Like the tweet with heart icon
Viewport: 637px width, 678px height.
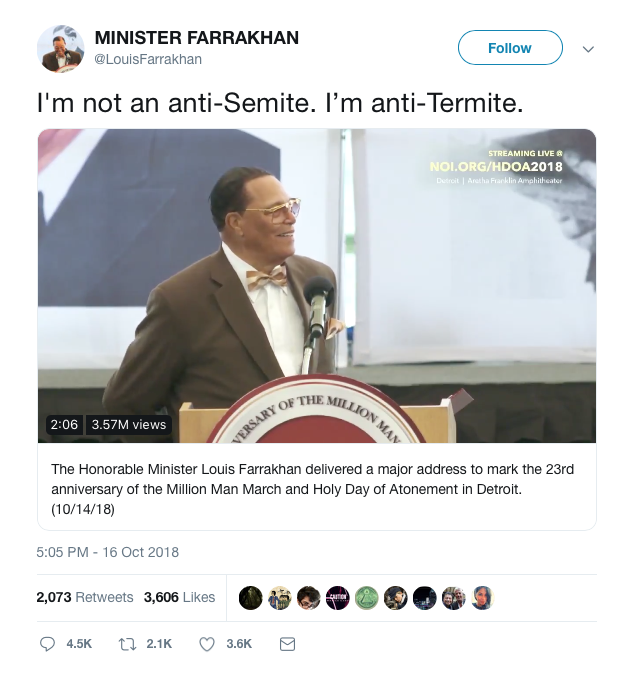tap(207, 644)
